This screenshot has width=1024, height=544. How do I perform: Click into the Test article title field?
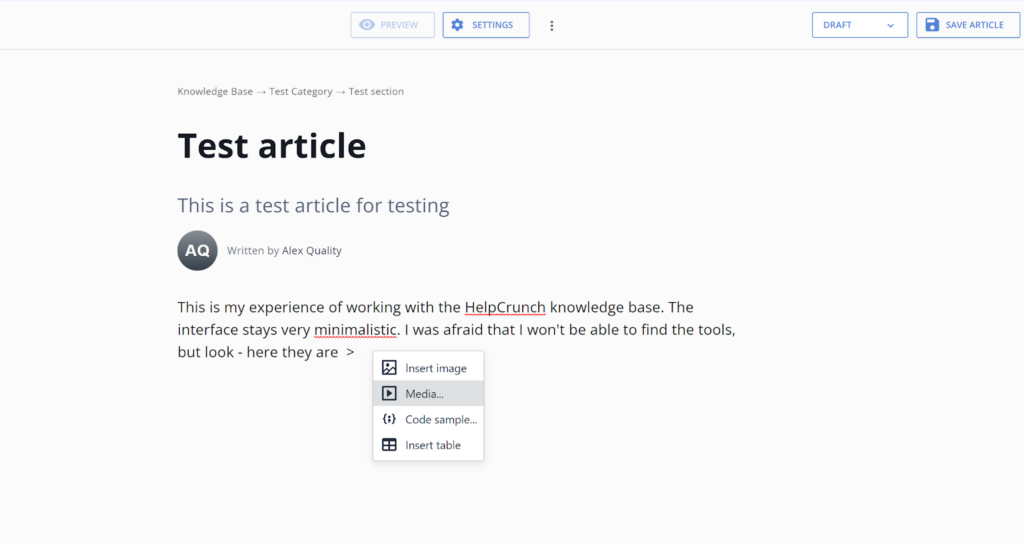[x=272, y=146]
